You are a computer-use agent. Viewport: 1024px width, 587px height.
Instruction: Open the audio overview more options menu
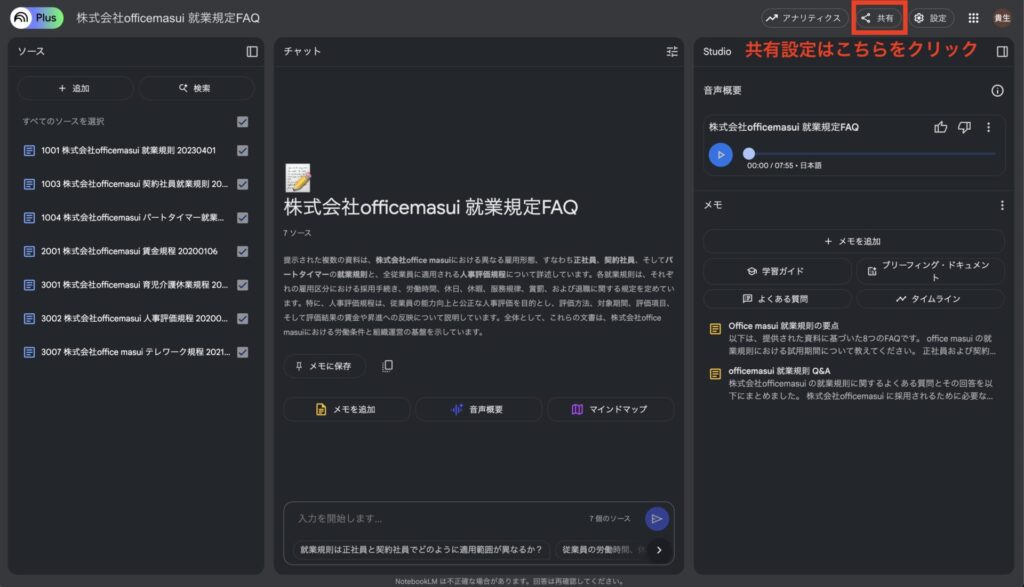tap(988, 127)
